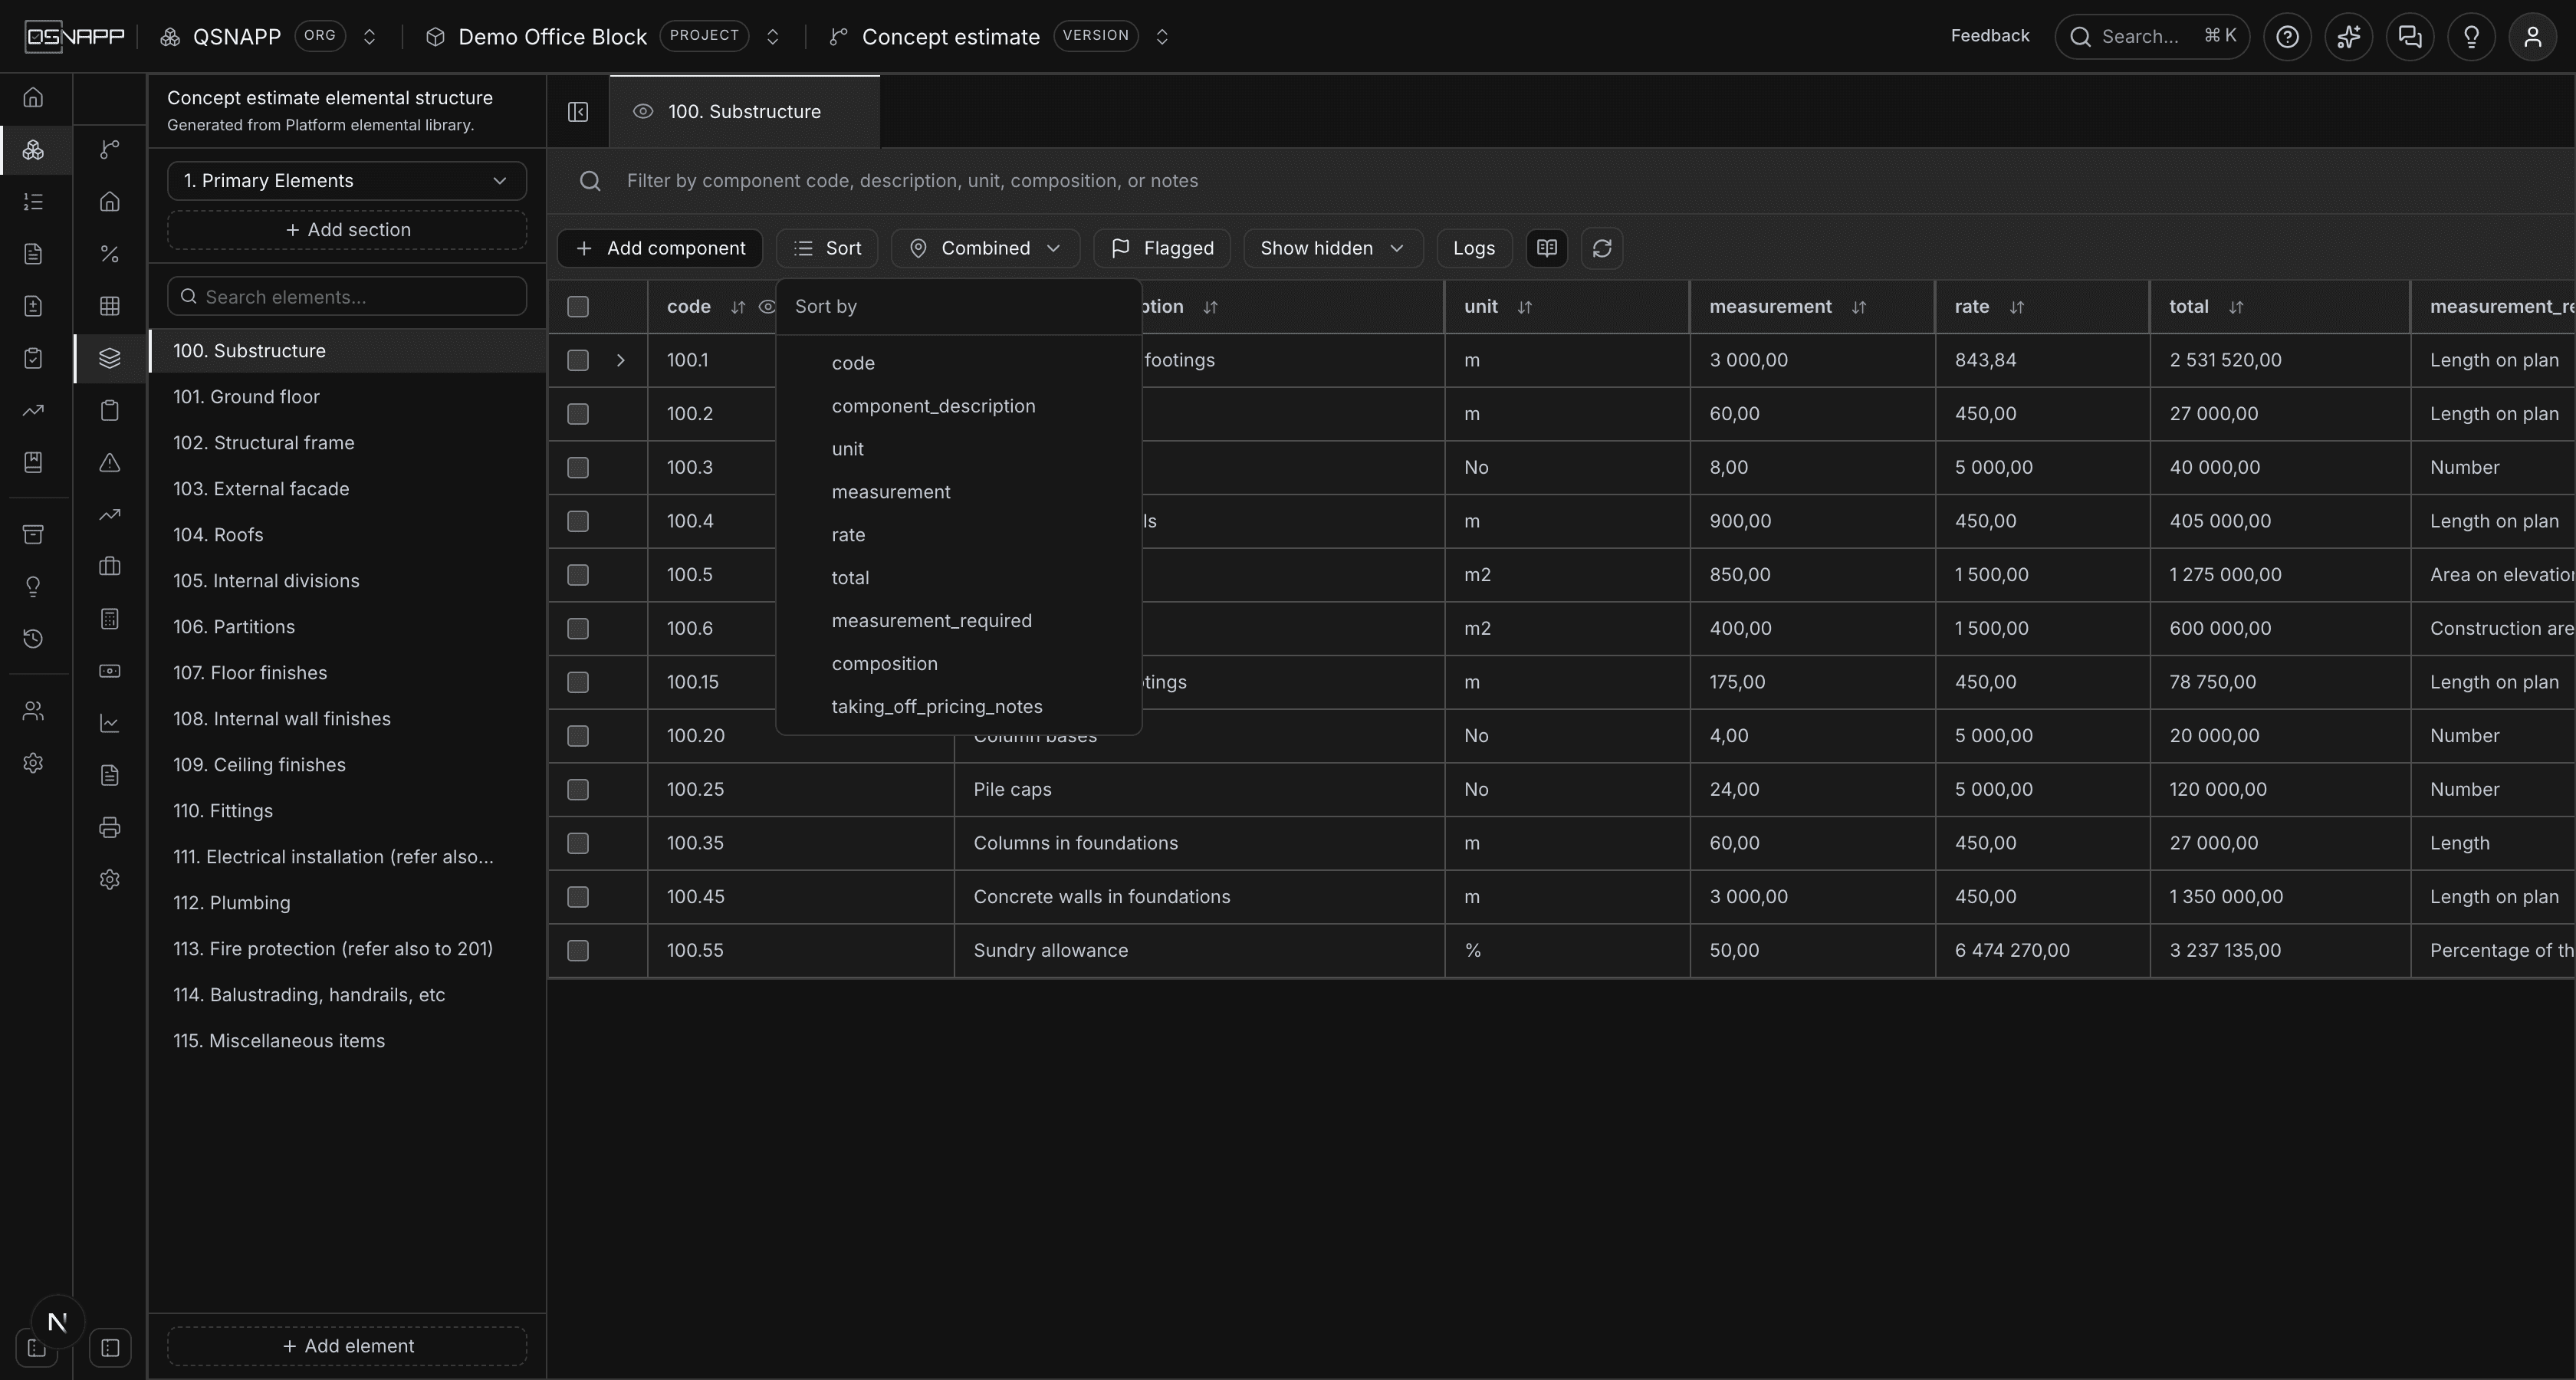2576x1380 pixels.
Task: Check the checkbox for row 100.1
Action: pos(578,360)
